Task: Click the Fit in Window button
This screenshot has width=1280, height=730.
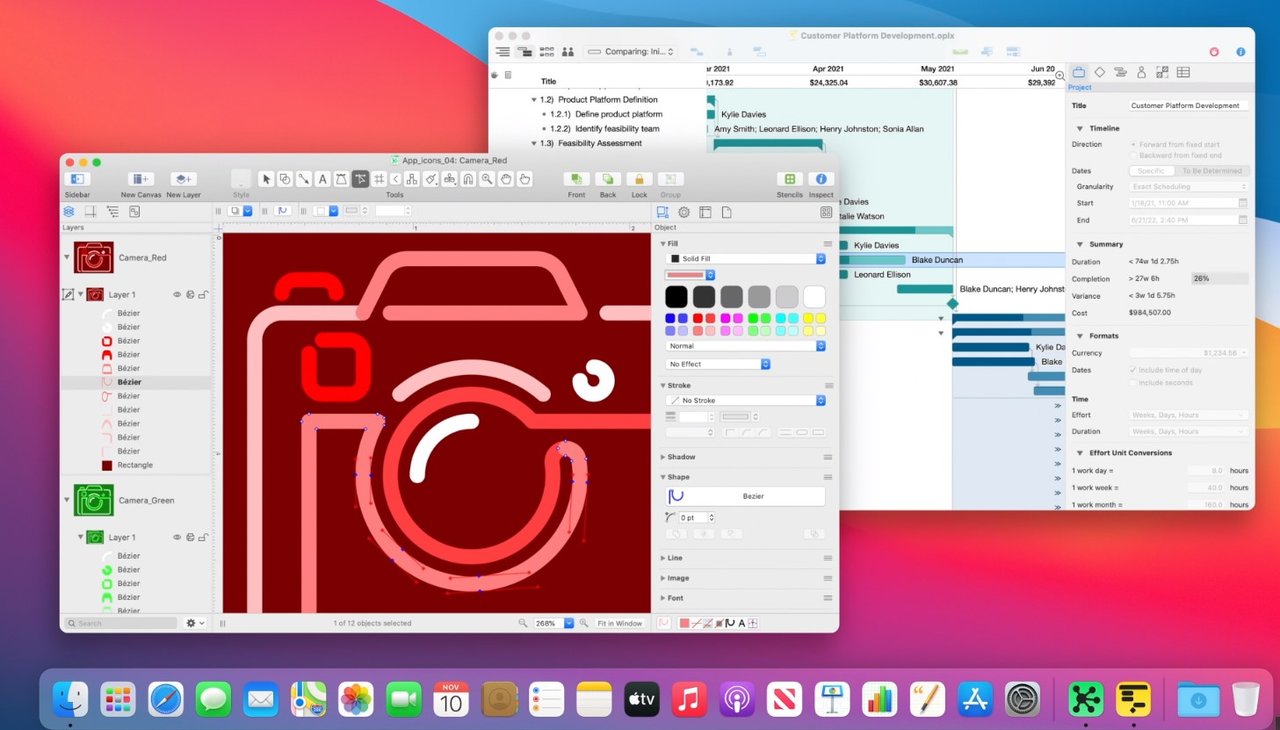Action: [620, 623]
